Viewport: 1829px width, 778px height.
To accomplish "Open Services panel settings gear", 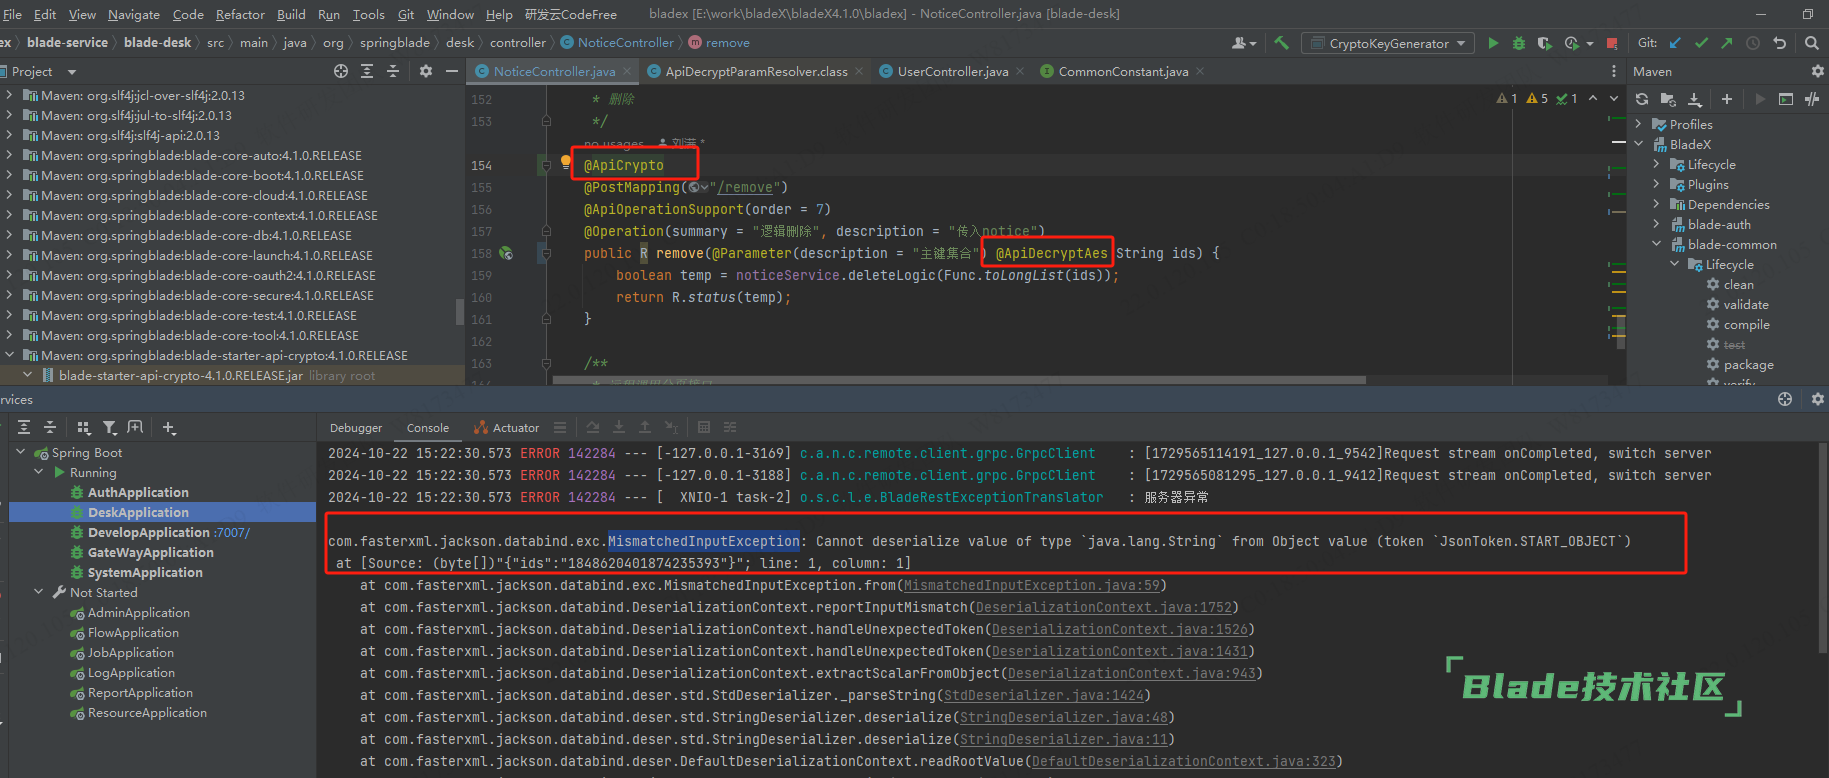I will point(1818,399).
